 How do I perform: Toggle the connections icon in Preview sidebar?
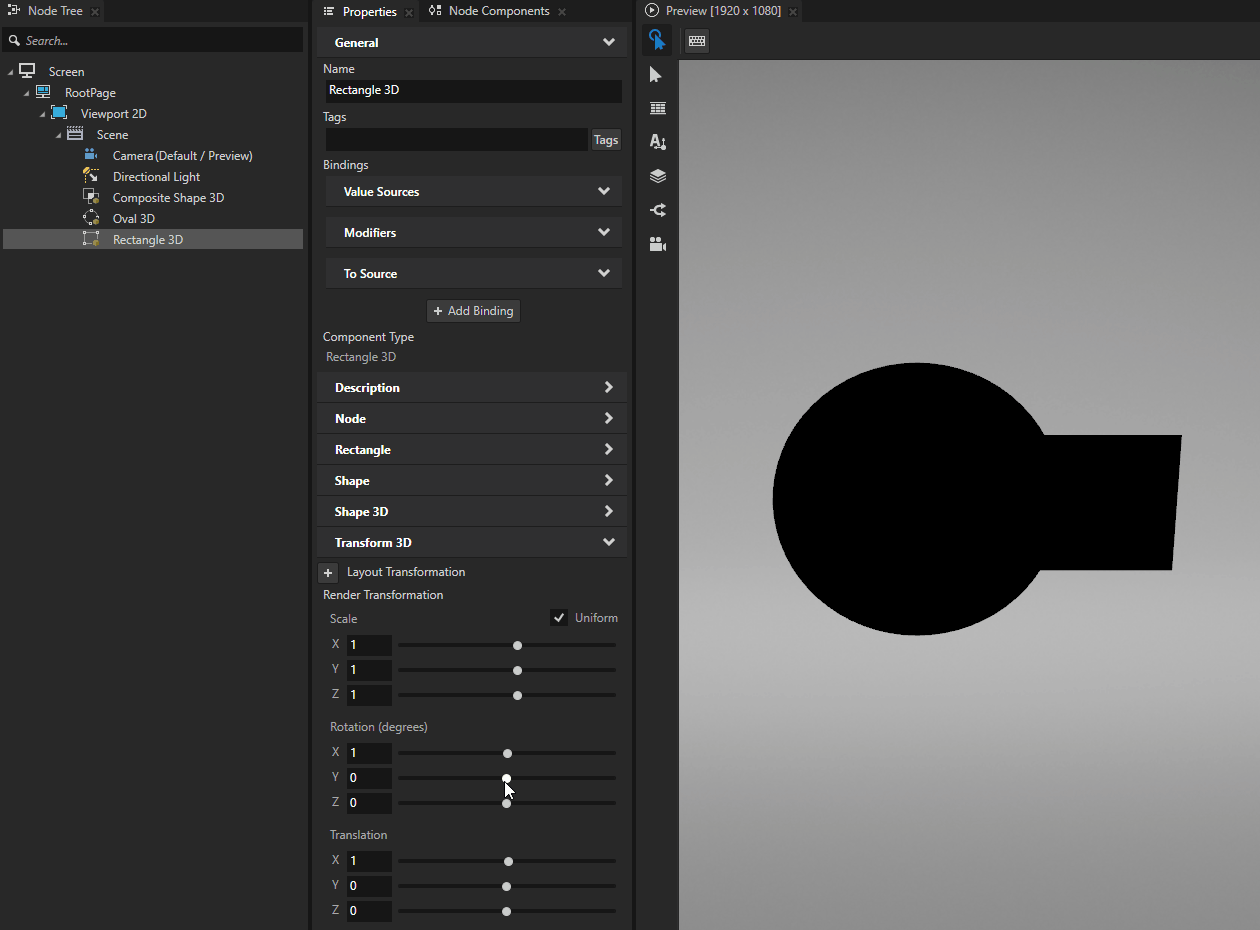657,209
